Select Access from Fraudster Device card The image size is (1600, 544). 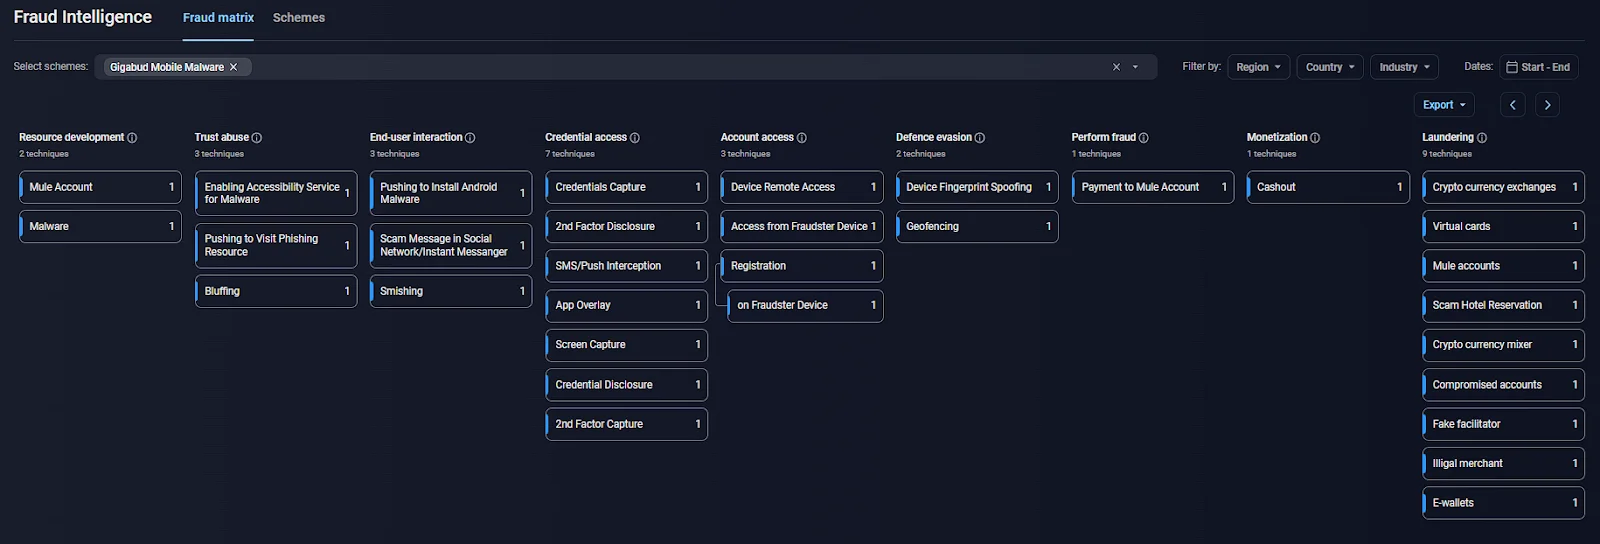click(x=802, y=226)
